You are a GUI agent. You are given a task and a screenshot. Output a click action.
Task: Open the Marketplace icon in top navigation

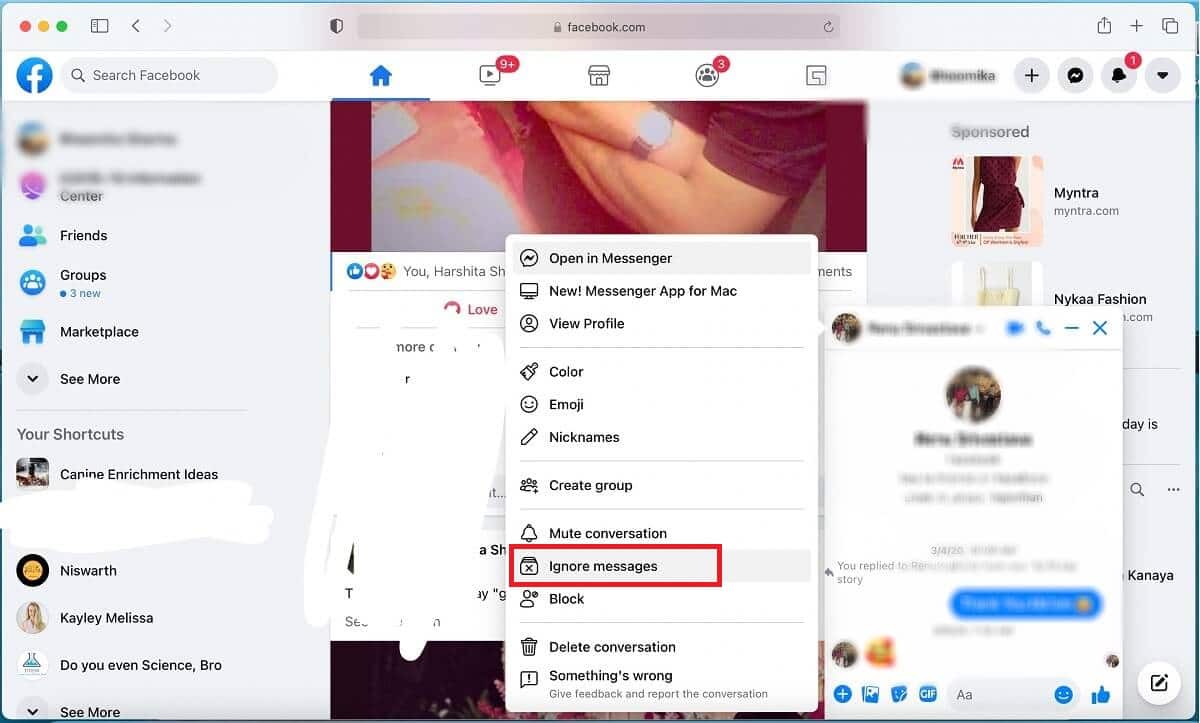click(598, 75)
